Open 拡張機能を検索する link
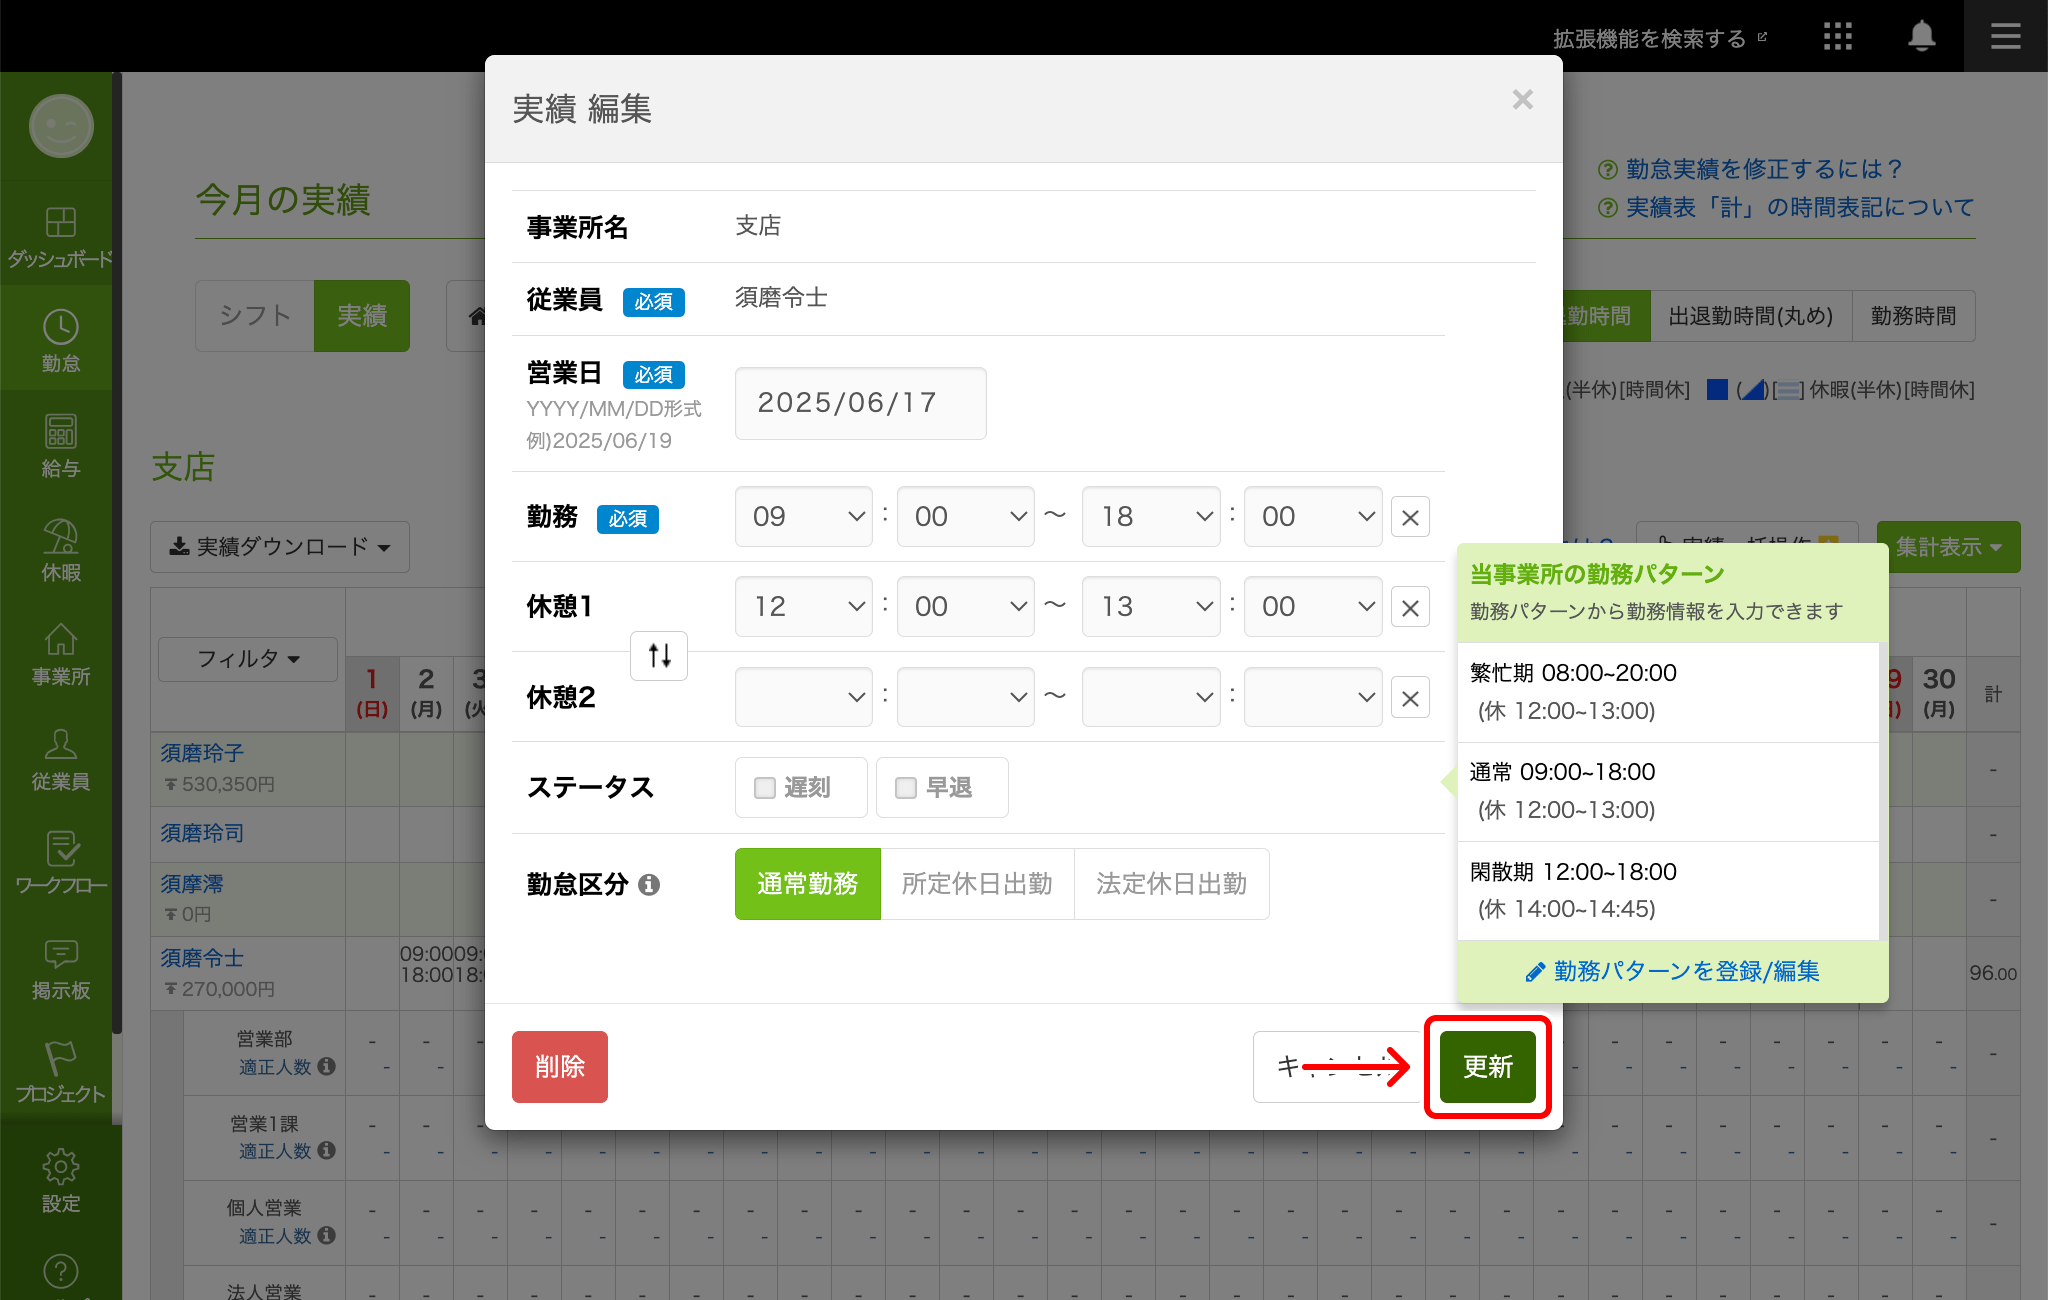2048x1300 pixels. 1660,38
